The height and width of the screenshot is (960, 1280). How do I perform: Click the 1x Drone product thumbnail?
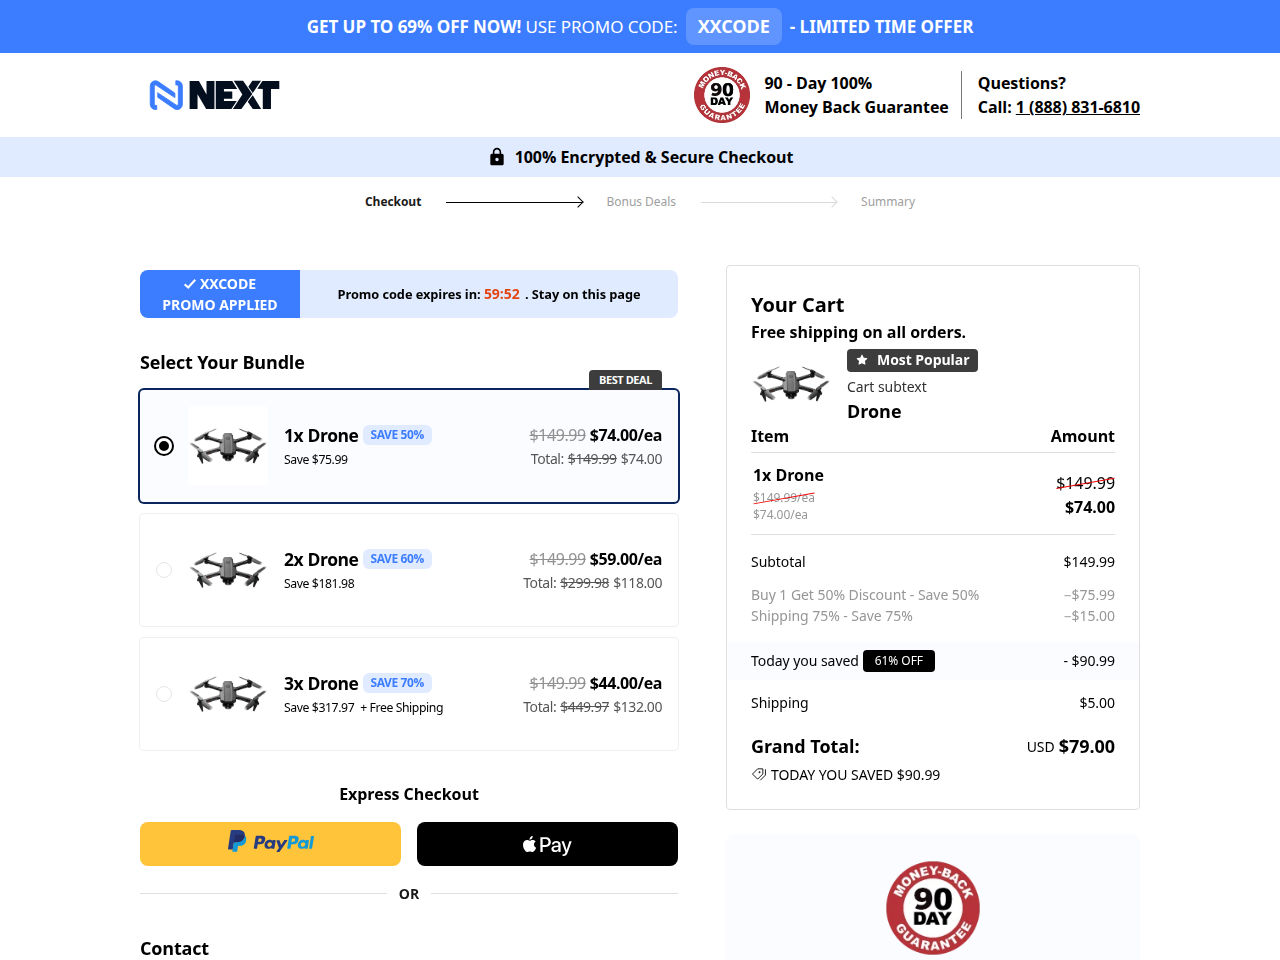[x=228, y=446]
